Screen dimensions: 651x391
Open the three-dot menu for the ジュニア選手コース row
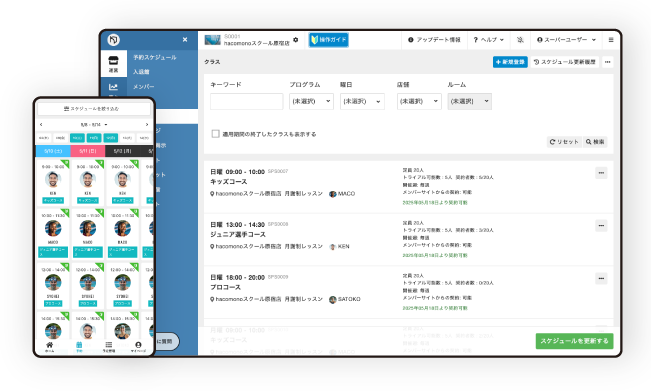pos(601,225)
